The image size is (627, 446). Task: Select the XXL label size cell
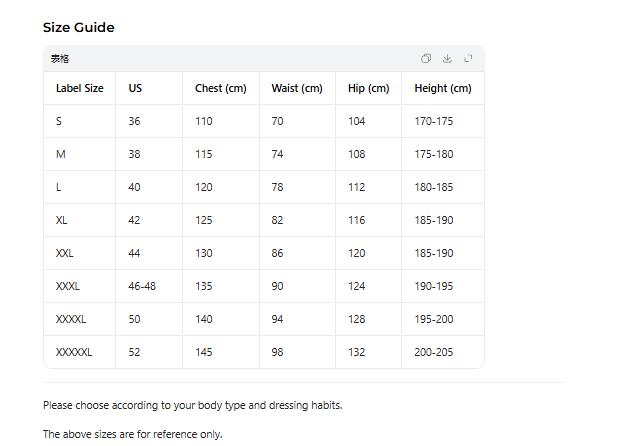[x=65, y=253]
